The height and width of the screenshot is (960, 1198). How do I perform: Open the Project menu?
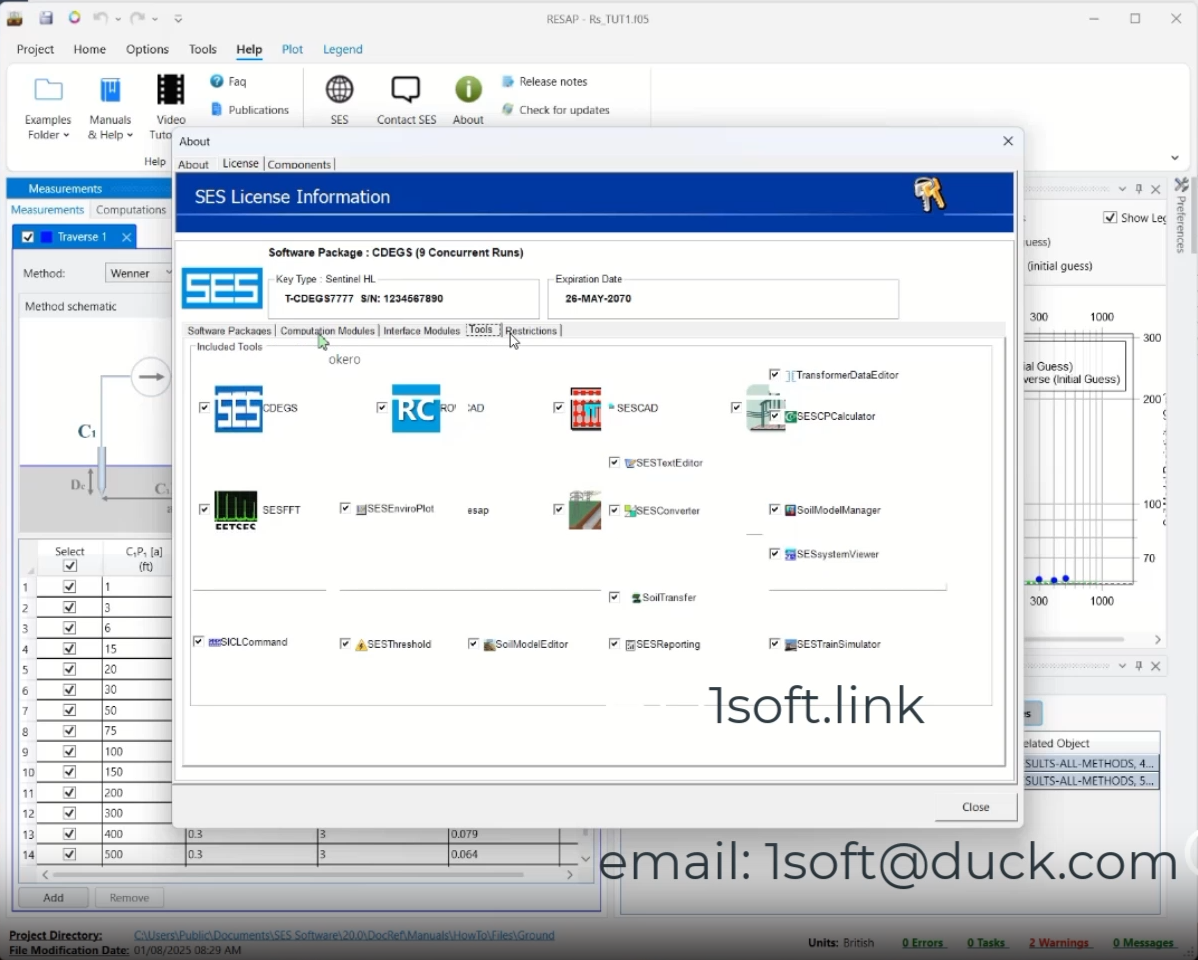(x=35, y=49)
